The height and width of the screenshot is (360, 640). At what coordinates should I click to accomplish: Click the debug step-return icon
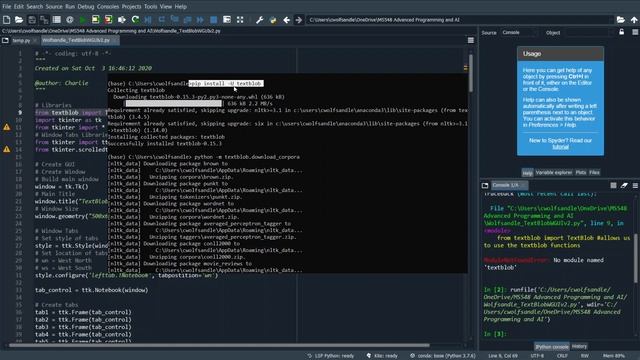click(187, 20)
